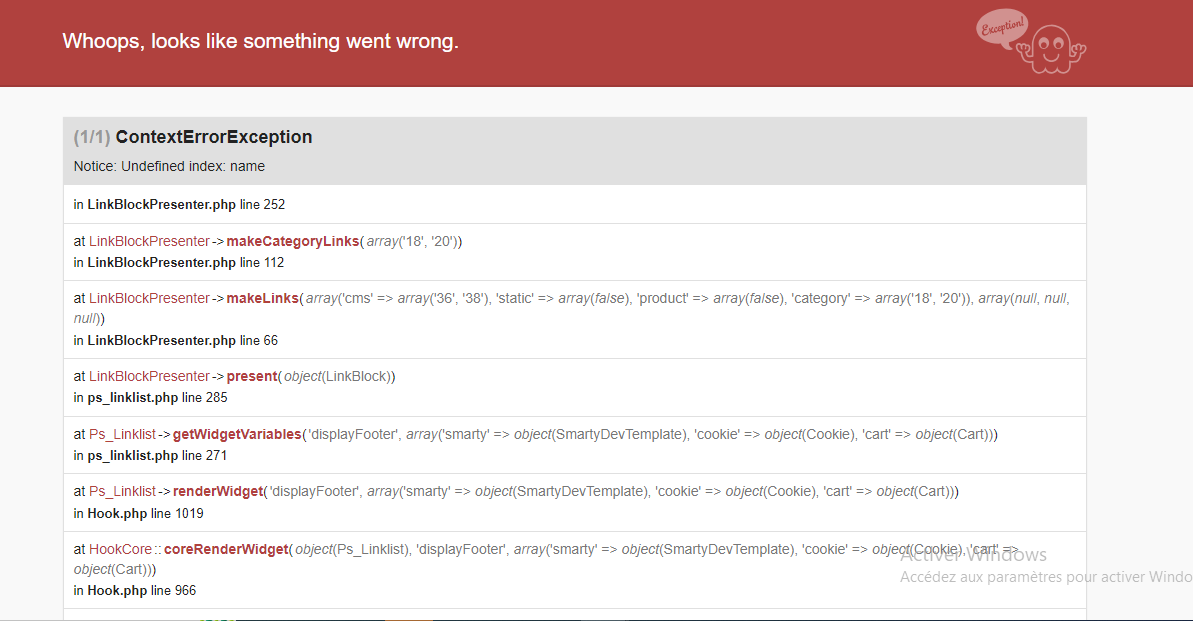Click the makeCategoryLinks method name
The width and height of the screenshot is (1193, 621).
(293, 241)
